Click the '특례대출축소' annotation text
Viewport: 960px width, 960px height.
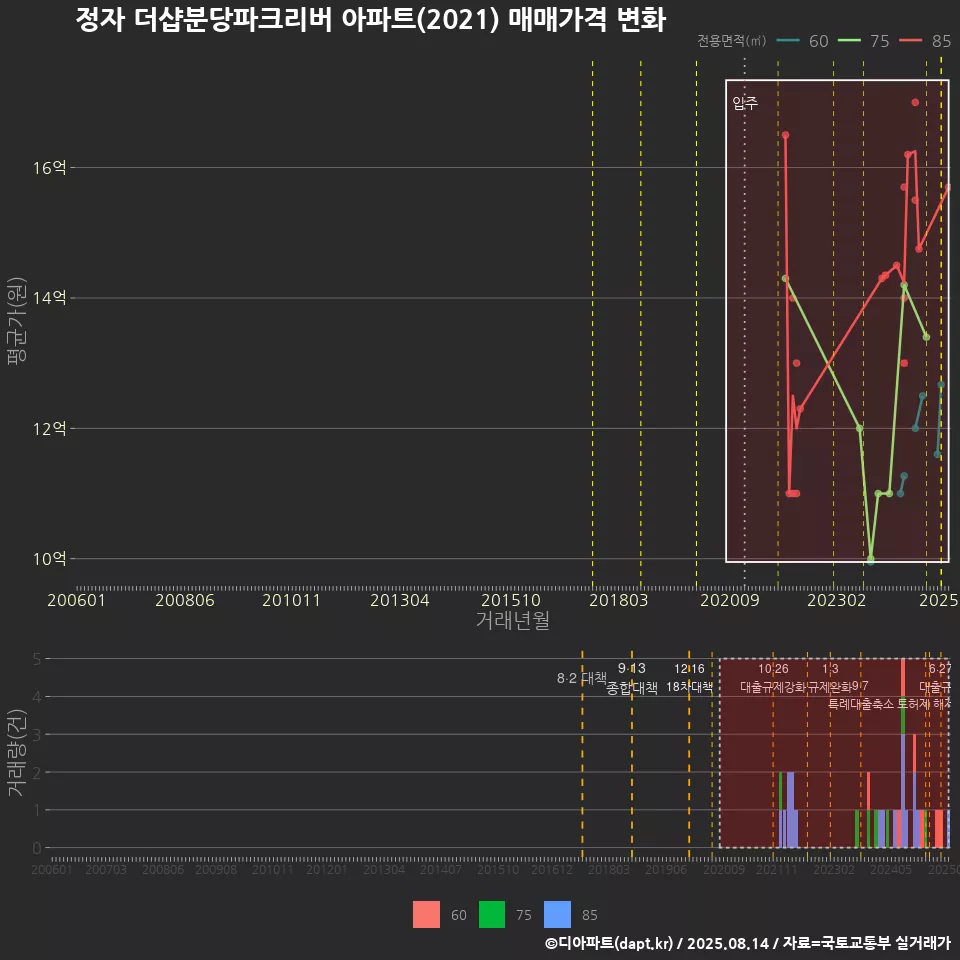click(x=861, y=704)
